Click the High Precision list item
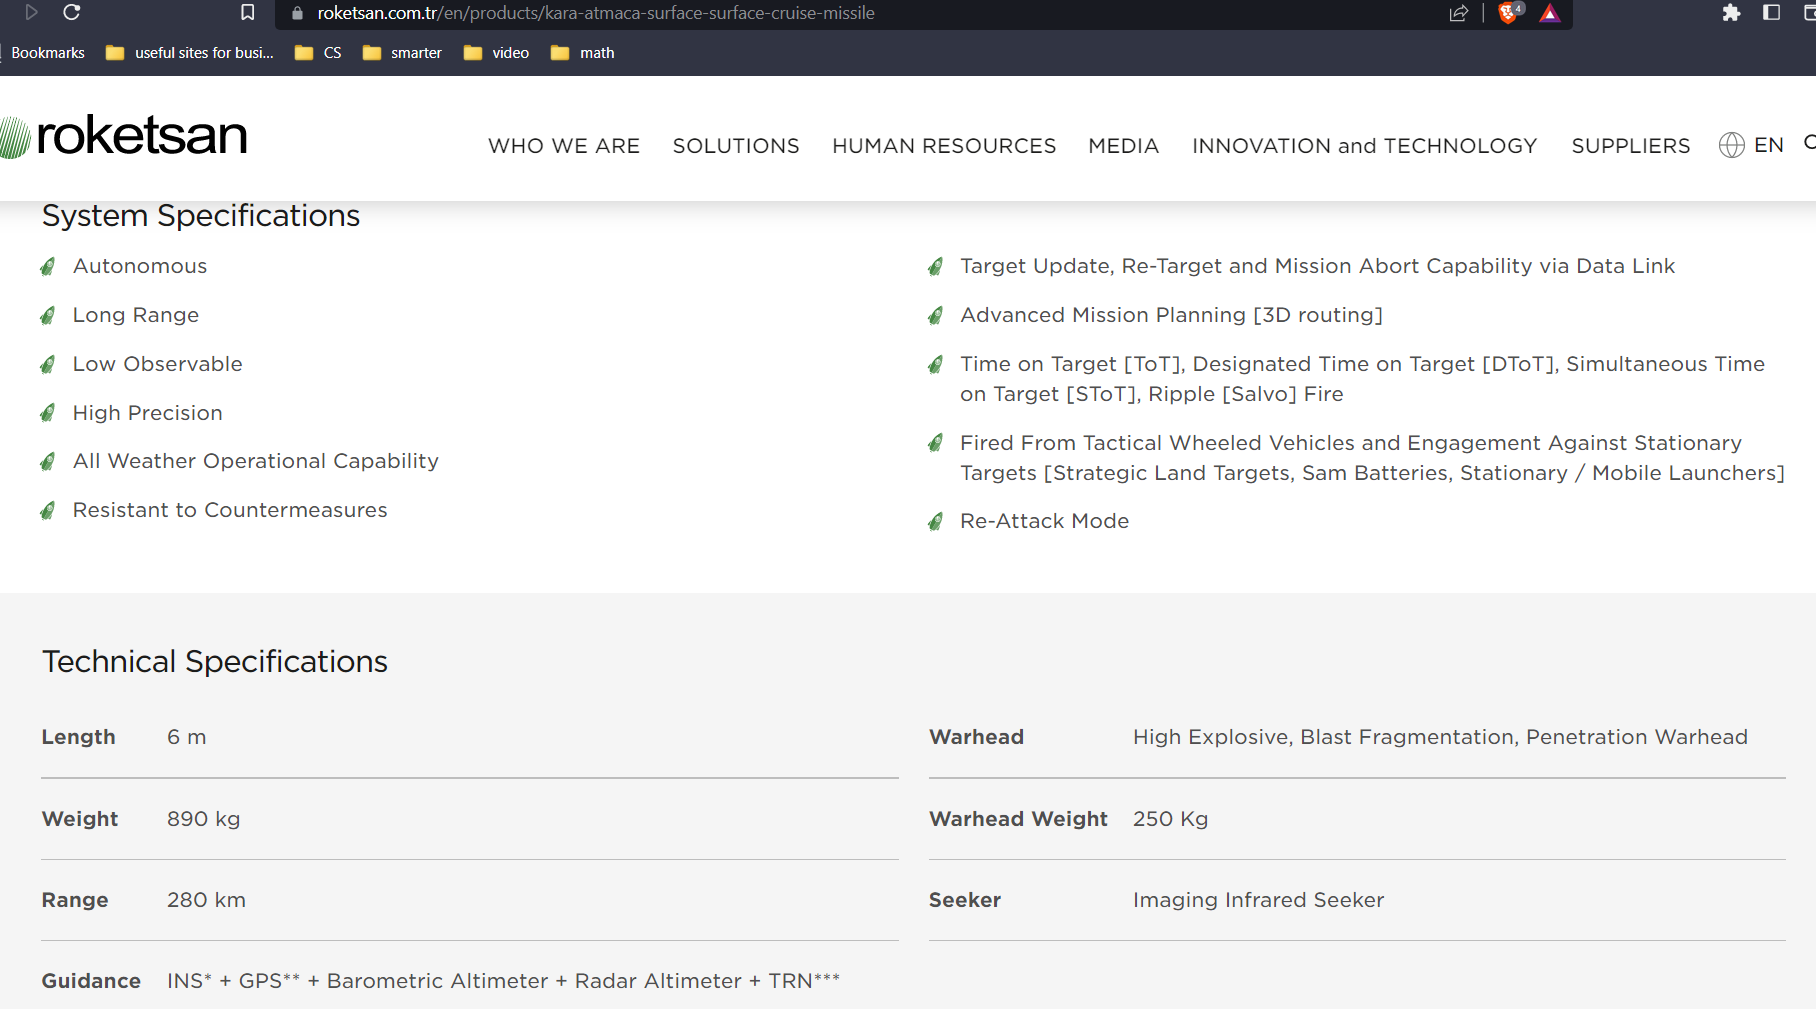The width and height of the screenshot is (1816, 1009). pyautogui.click(x=148, y=413)
